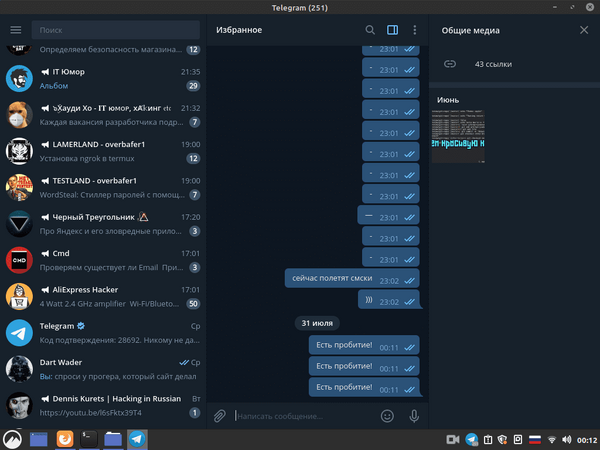Click the Telegram verified checkmark badge

[x=81, y=326]
